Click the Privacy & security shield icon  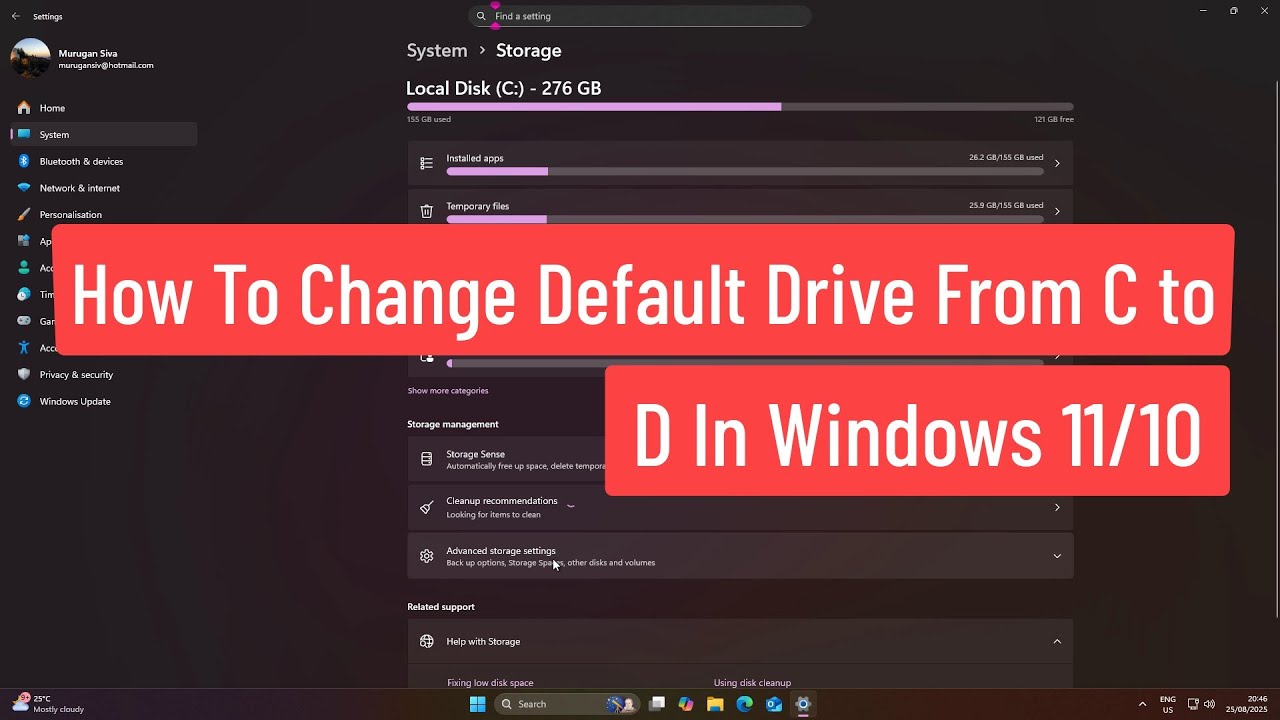tap(23, 374)
